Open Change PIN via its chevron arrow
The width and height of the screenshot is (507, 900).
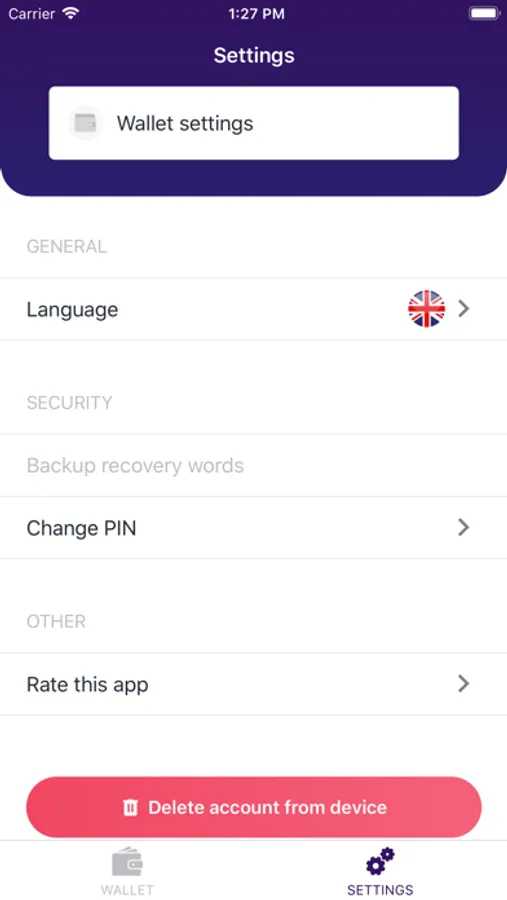click(463, 527)
